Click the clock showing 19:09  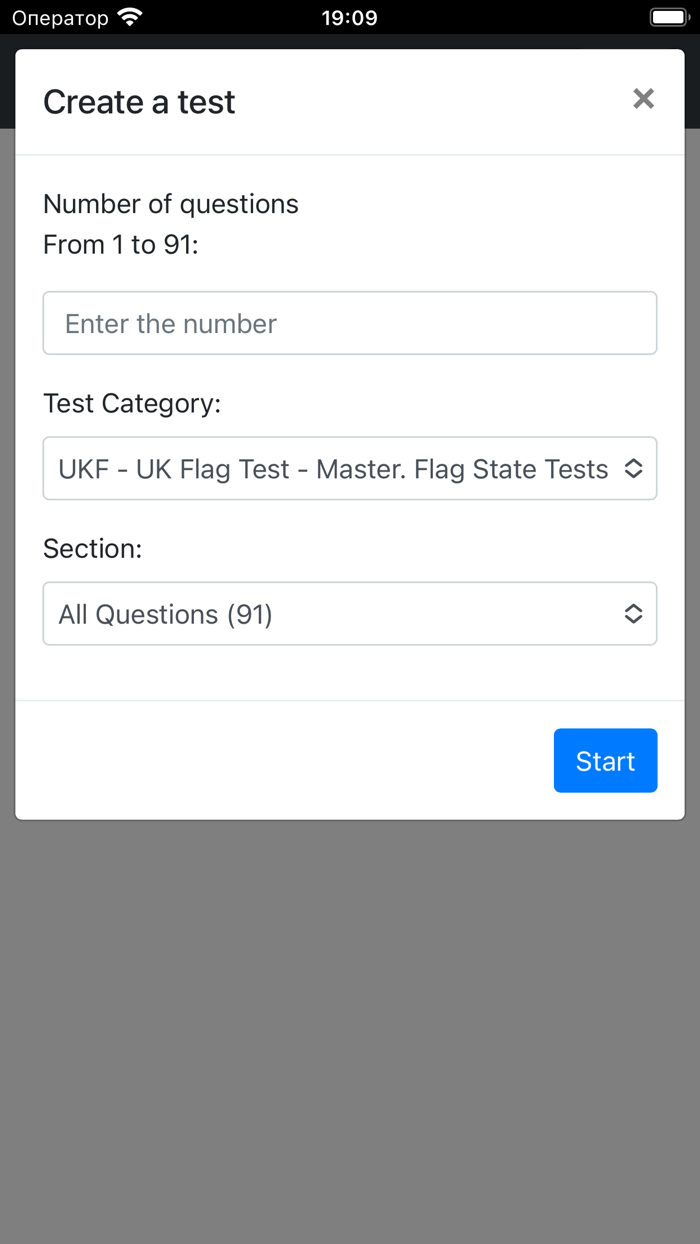point(349,17)
